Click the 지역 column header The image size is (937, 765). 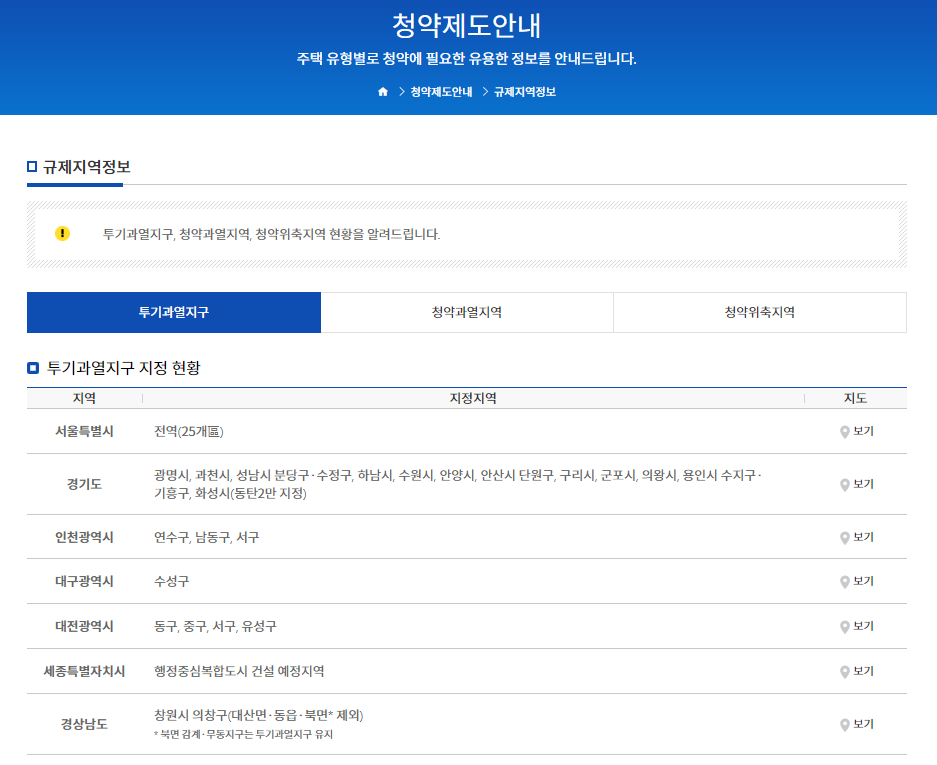pyautogui.click(x=84, y=398)
